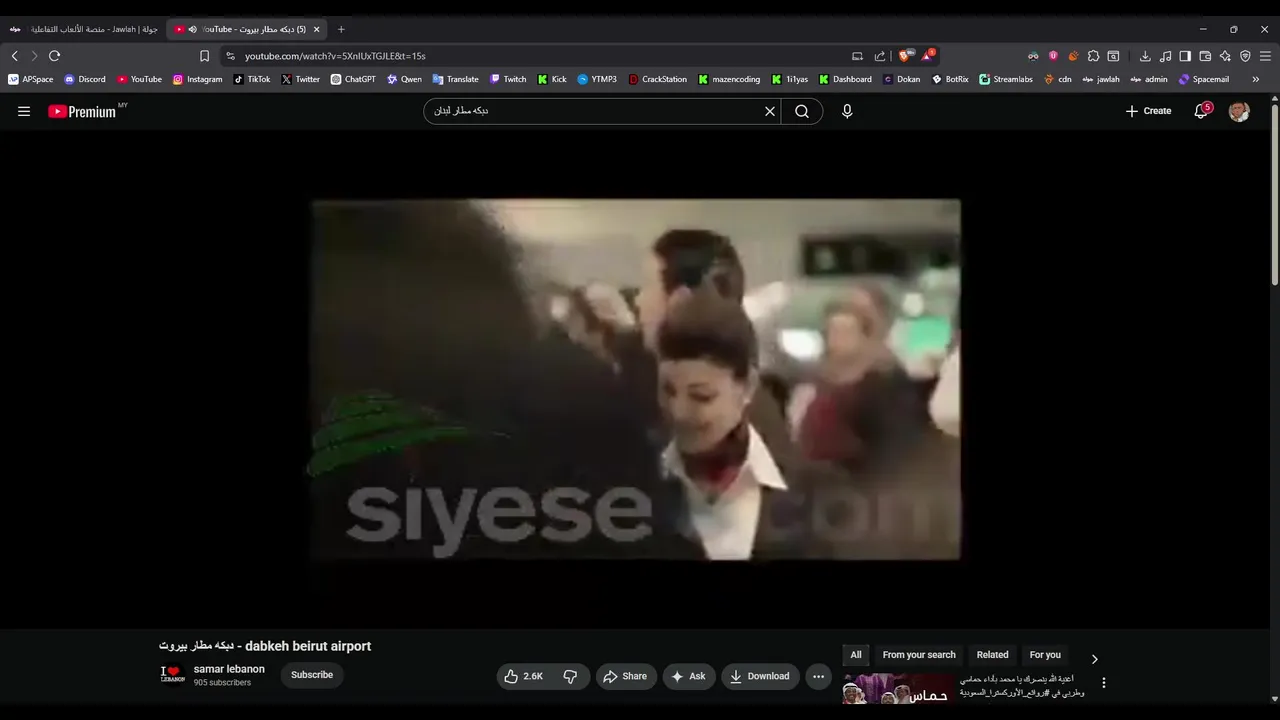1280x720 pixels.
Task: Open the first recommended video thumbnail
Action: coord(897,689)
